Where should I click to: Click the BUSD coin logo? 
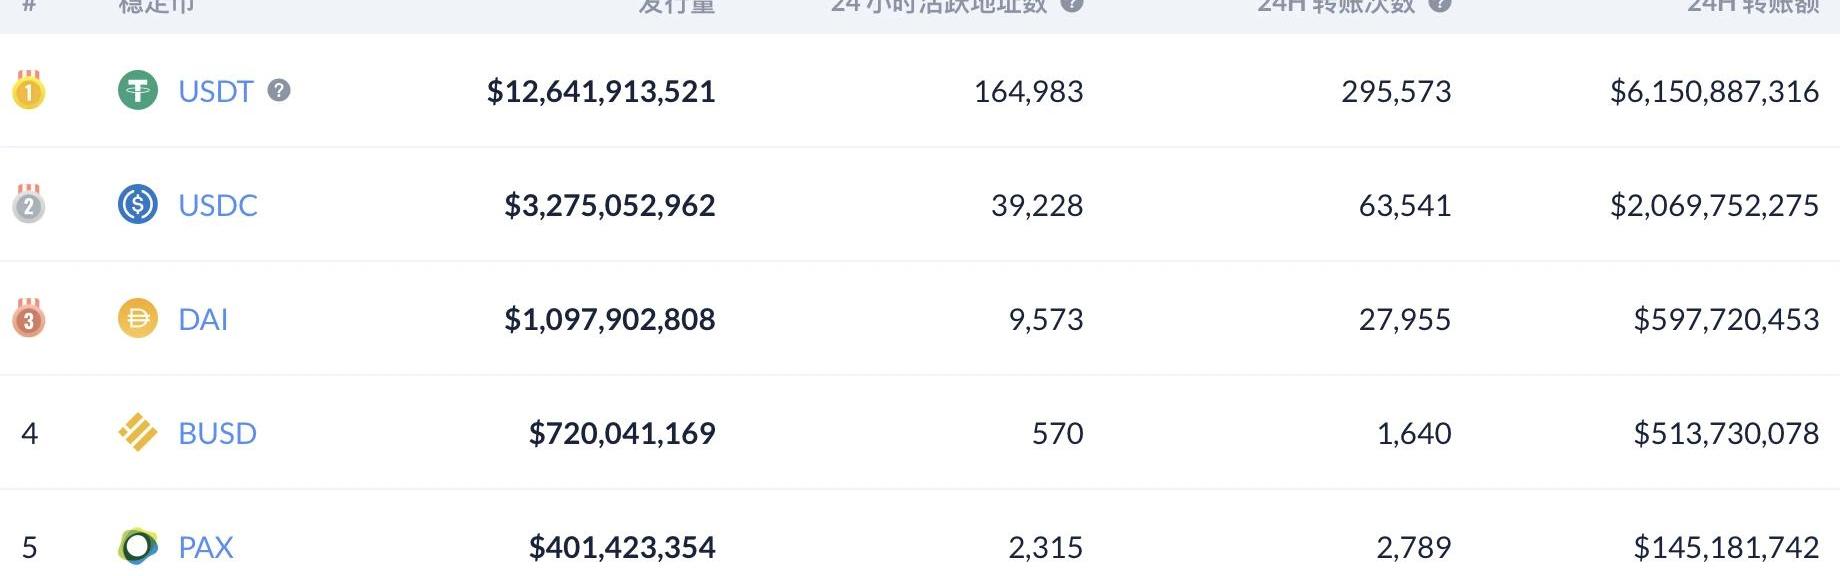(x=138, y=433)
